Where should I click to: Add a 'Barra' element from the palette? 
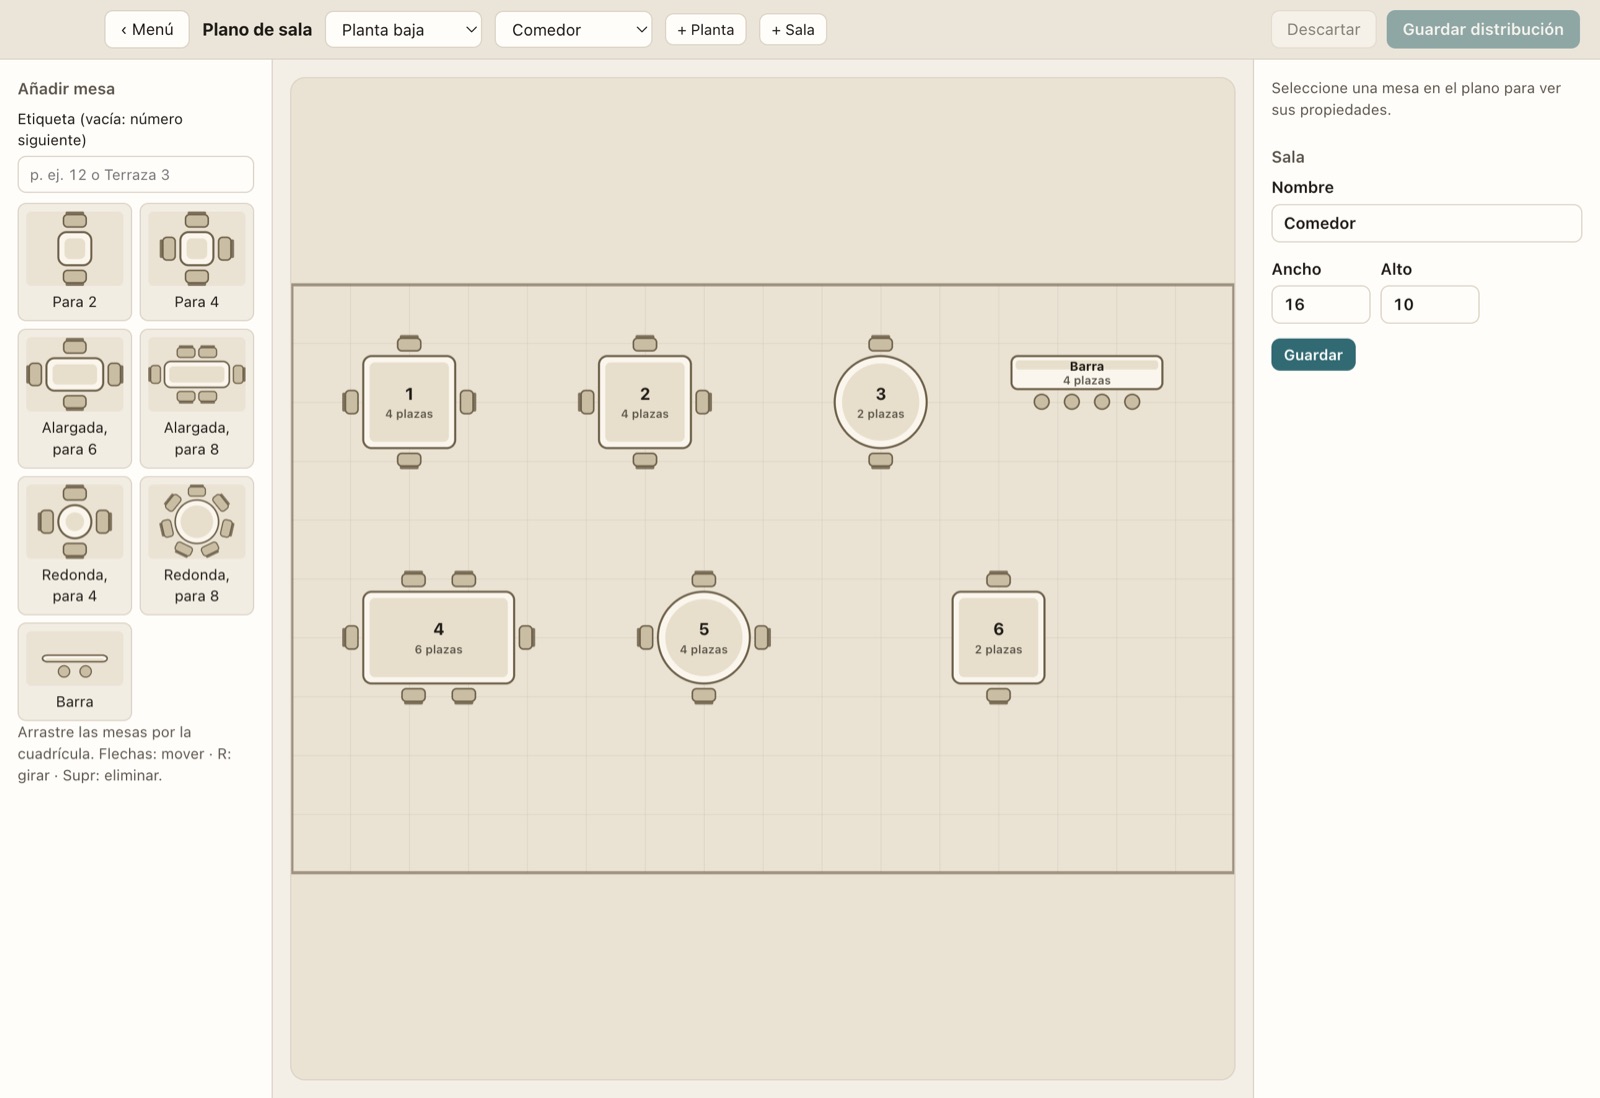[75, 671]
